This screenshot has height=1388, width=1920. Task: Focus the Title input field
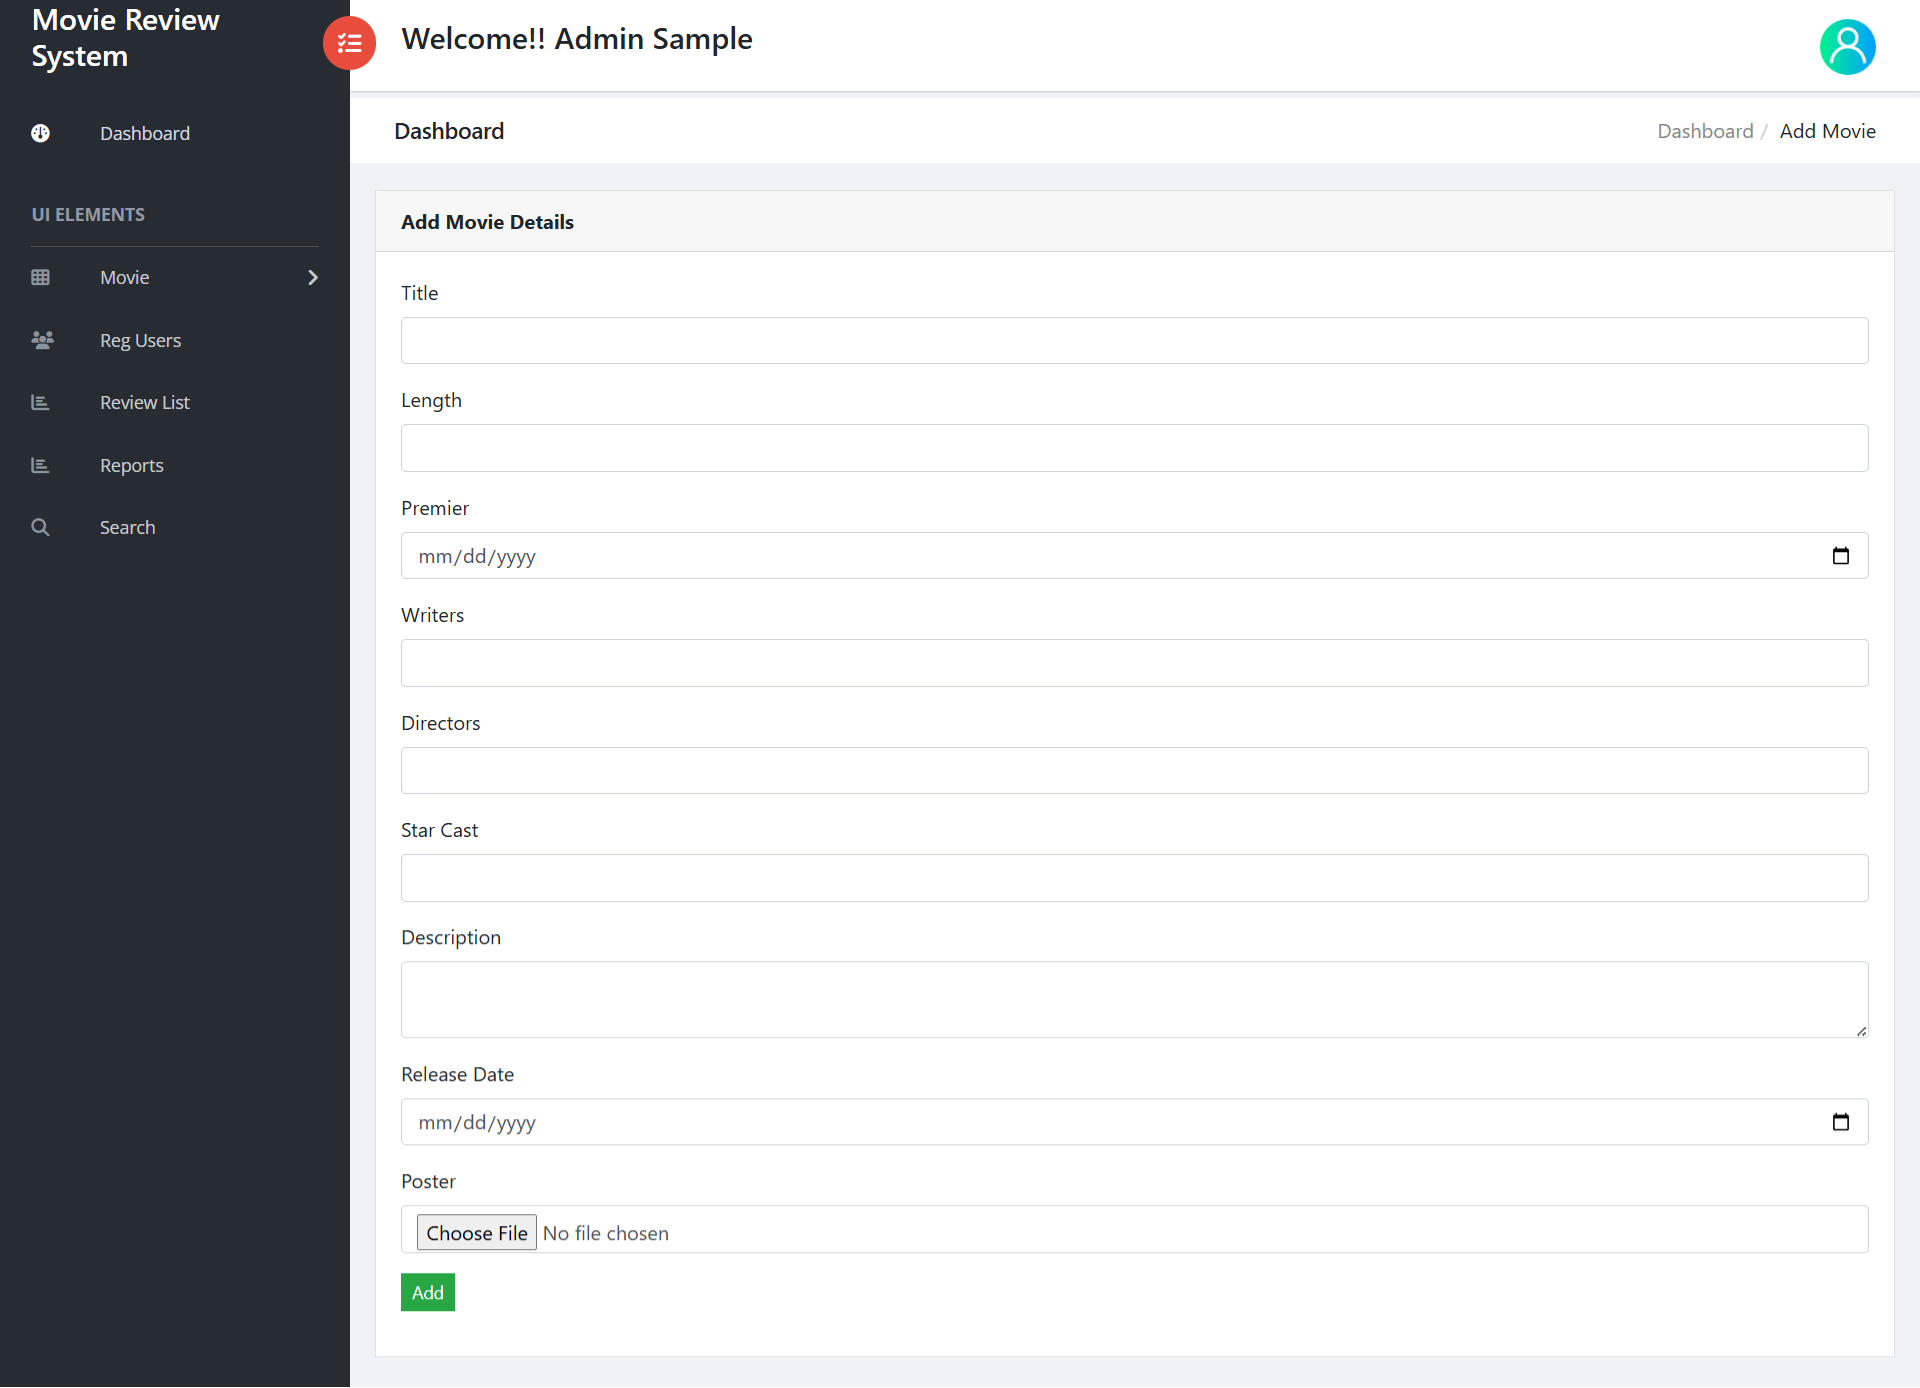coord(1134,341)
